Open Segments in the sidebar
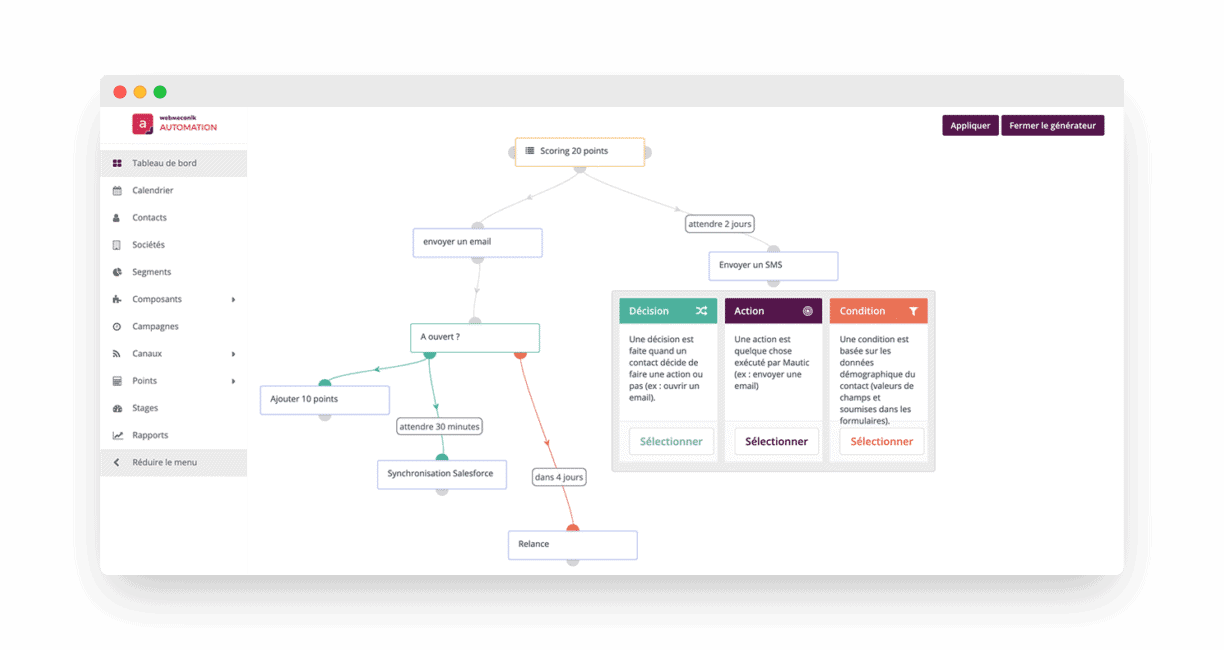The image size is (1224, 650). pyautogui.click(x=173, y=272)
